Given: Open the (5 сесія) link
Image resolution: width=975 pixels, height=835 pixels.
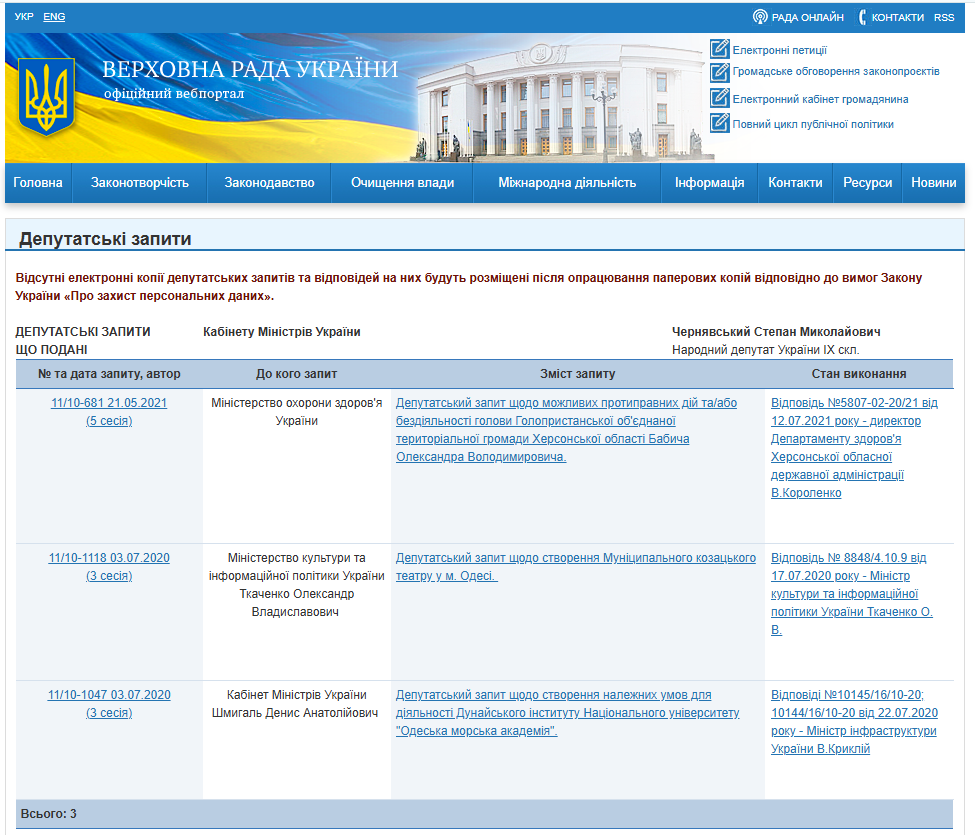Looking at the screenshot, I should pyautogui.click(x=109, y=421).
